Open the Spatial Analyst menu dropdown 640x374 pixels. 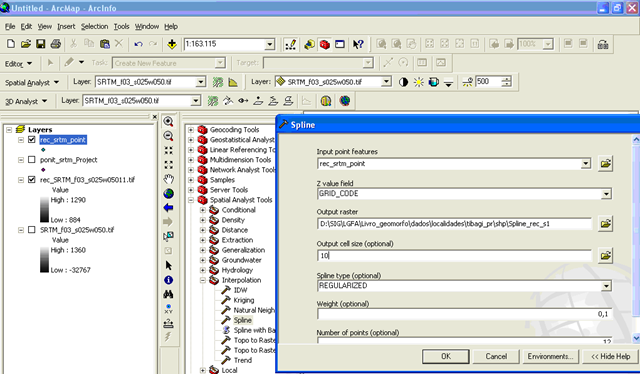pyautogui.click(x=32, y=82)
